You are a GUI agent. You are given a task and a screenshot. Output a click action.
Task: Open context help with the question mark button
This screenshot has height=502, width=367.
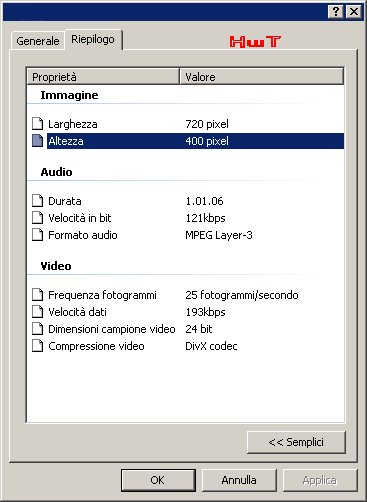pos(336,12)
